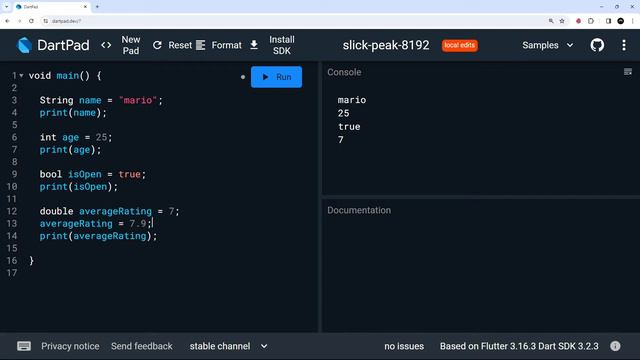
Task: Click the Reset button label
Action: [x=180, y=45]
